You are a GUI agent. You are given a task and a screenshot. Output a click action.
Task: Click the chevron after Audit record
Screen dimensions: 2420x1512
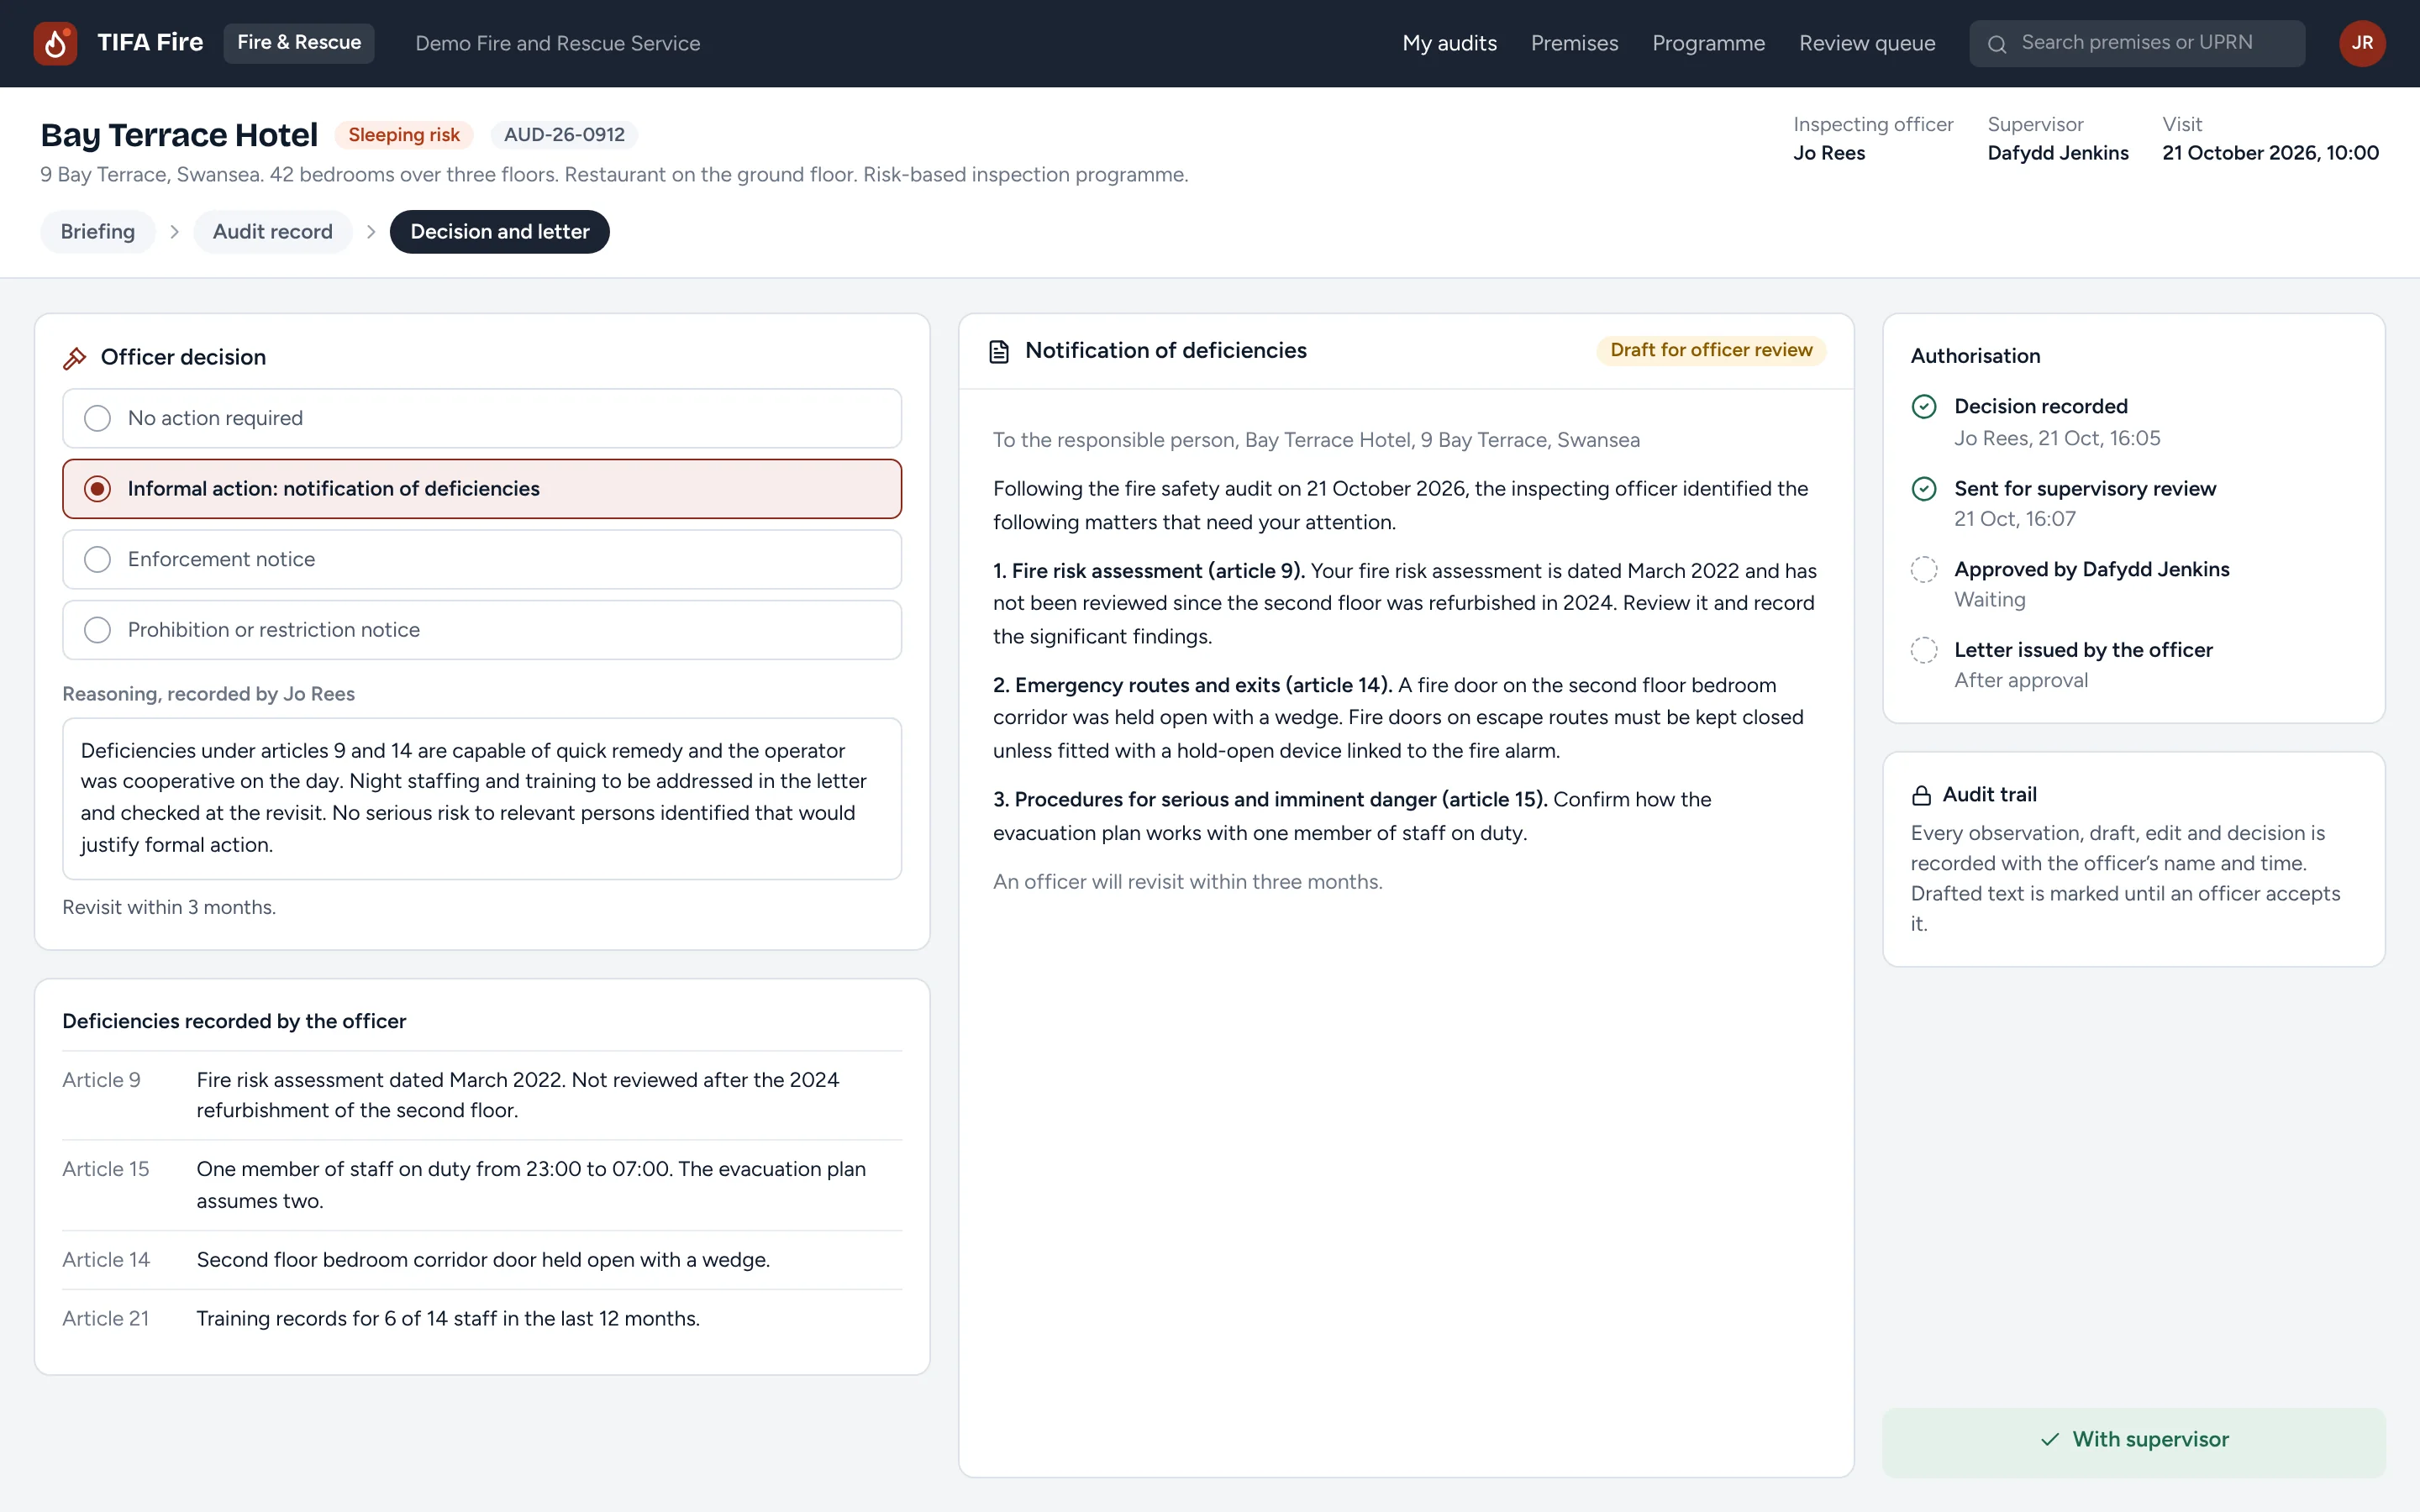tap(371, 232)
